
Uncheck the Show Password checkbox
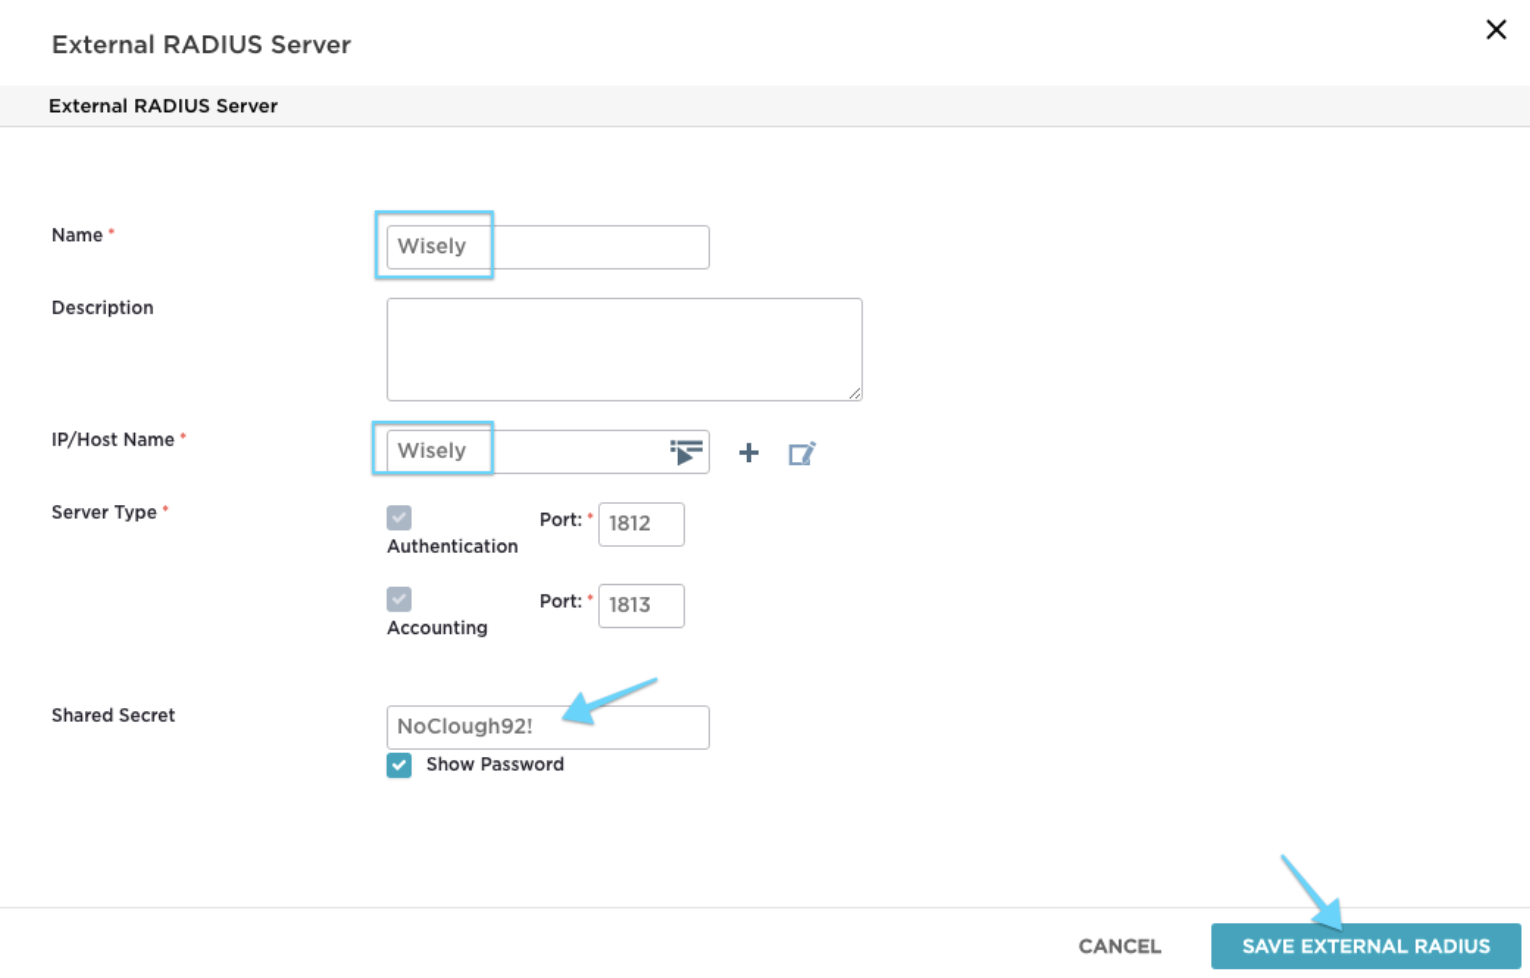[399, 765]
